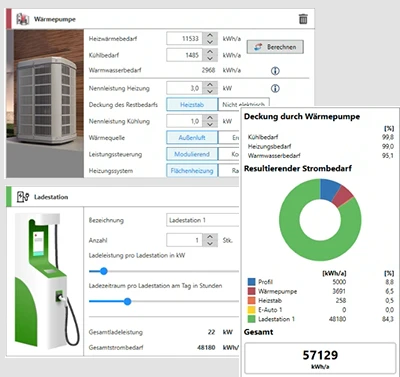This screenshot has width=400, height=377.
Task: Open info icon beside Warmwasserbedarf
Action: [275, 71]
